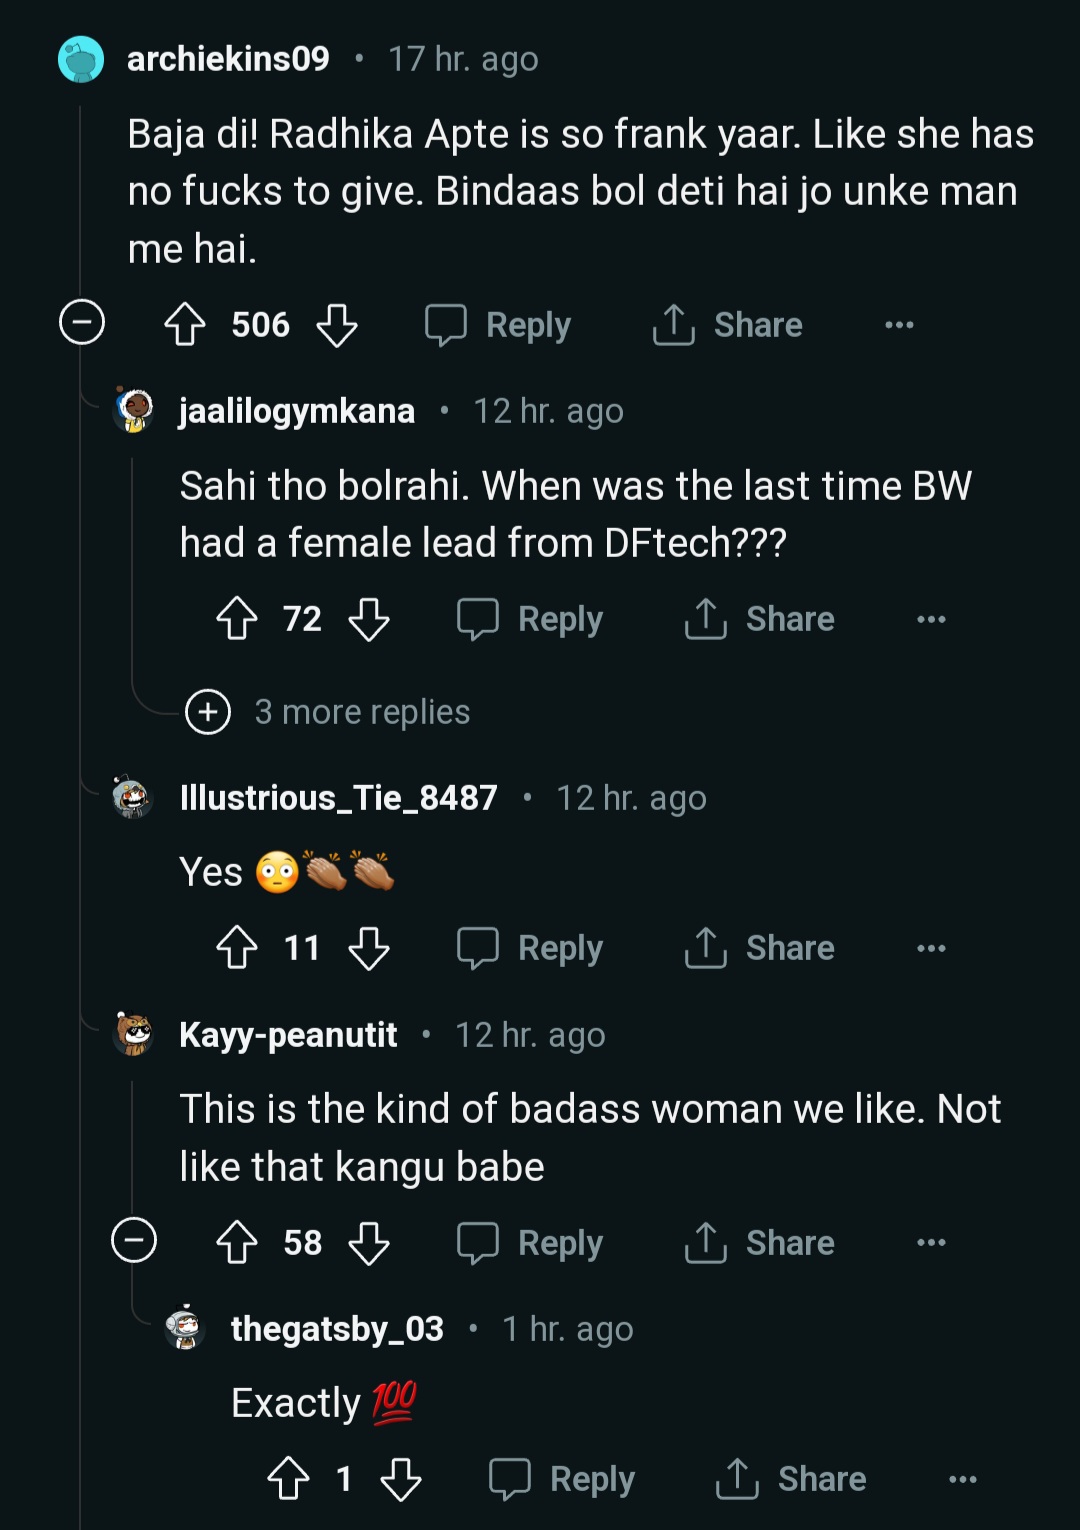
Task: Reply to Illustrious_Tie_8487's comment
Action: pos(531,948)
